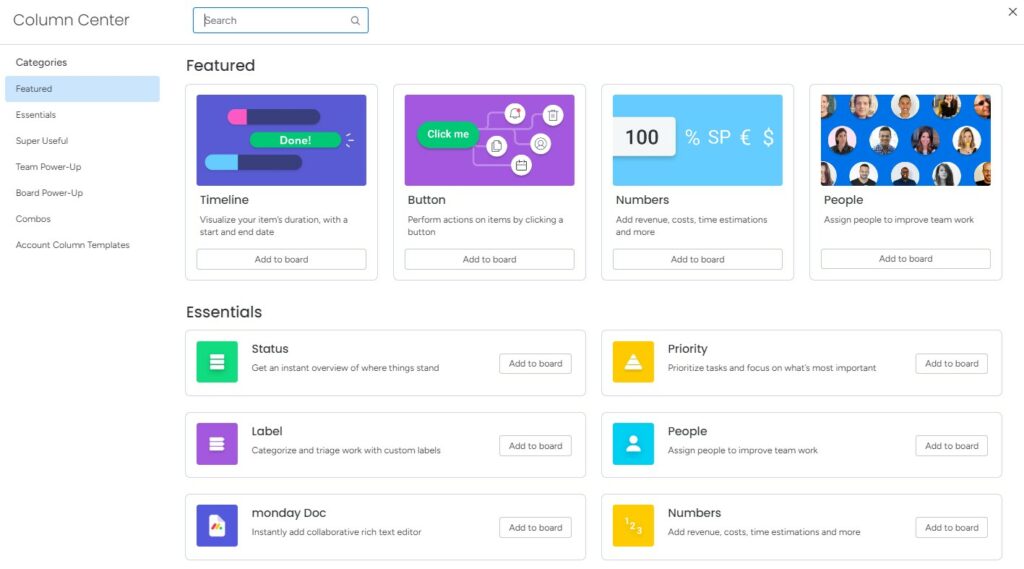Screen dimensions: 1024x569
Task: Select the Essentials category
Action: click(36, 115)
